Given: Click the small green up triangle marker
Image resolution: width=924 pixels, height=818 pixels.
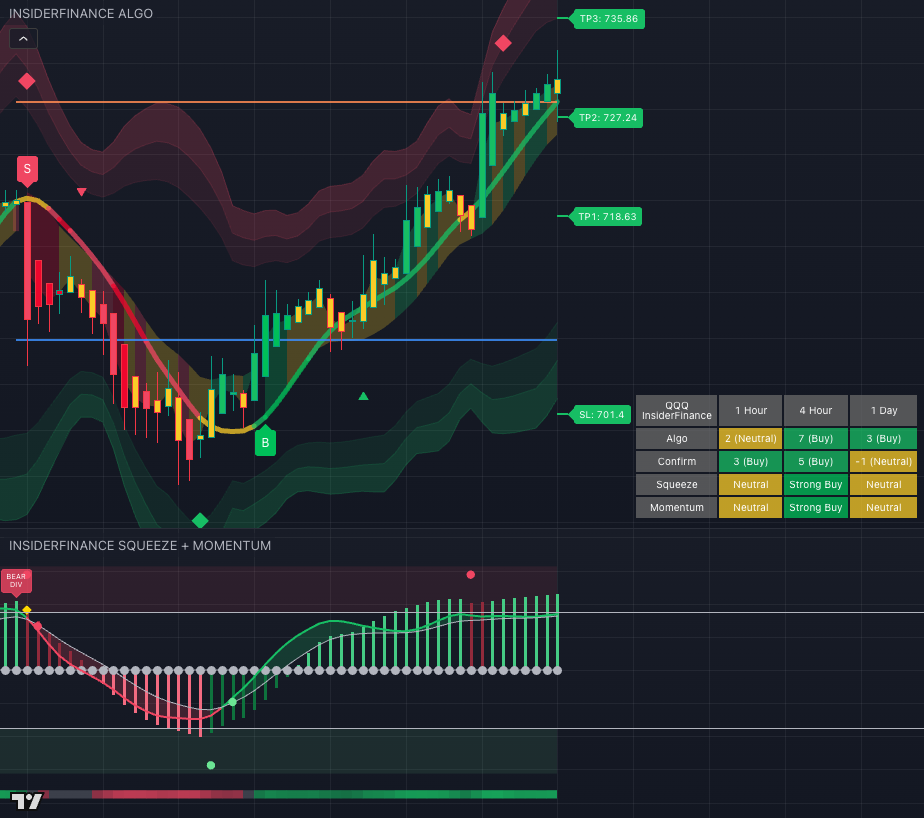Looking at the screenshot, I should tap(364, 396).
